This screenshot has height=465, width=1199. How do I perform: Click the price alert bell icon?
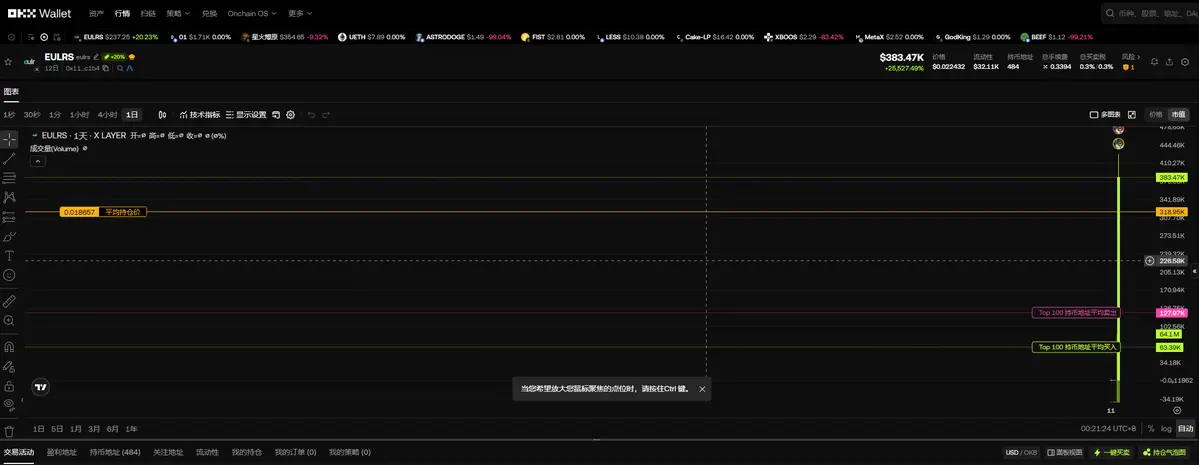tap(1155, 62)
